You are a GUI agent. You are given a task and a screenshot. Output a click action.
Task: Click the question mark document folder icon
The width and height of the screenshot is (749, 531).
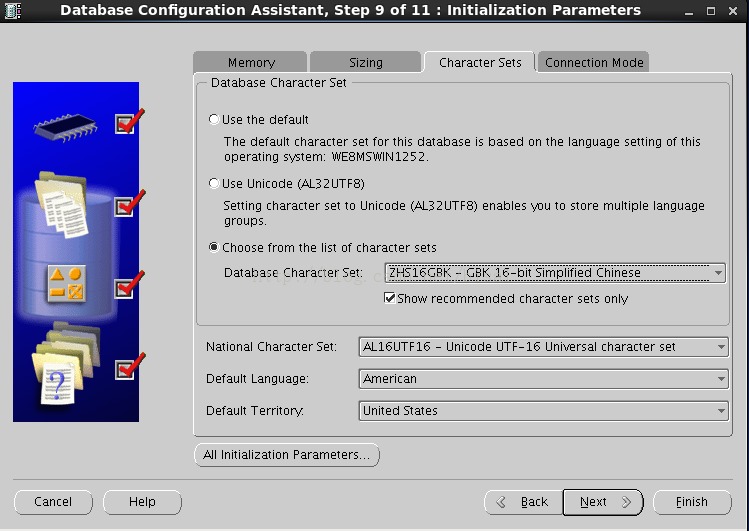[x=66, y=364]
